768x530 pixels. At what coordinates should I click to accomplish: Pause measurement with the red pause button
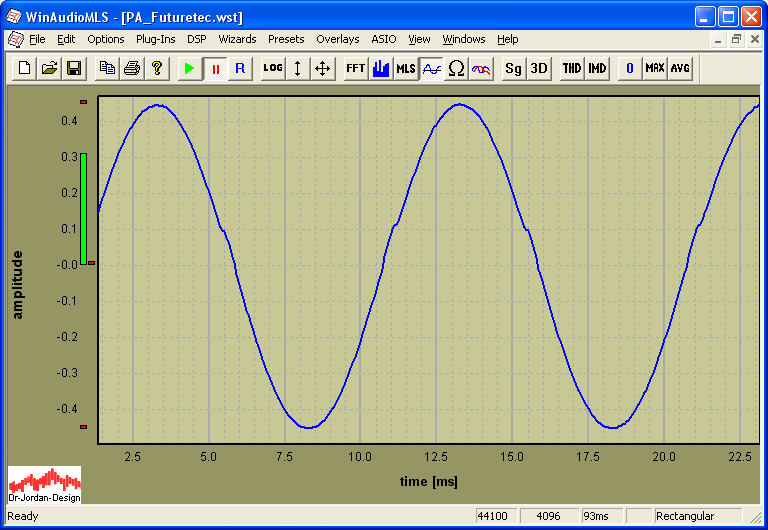(215, 68)
